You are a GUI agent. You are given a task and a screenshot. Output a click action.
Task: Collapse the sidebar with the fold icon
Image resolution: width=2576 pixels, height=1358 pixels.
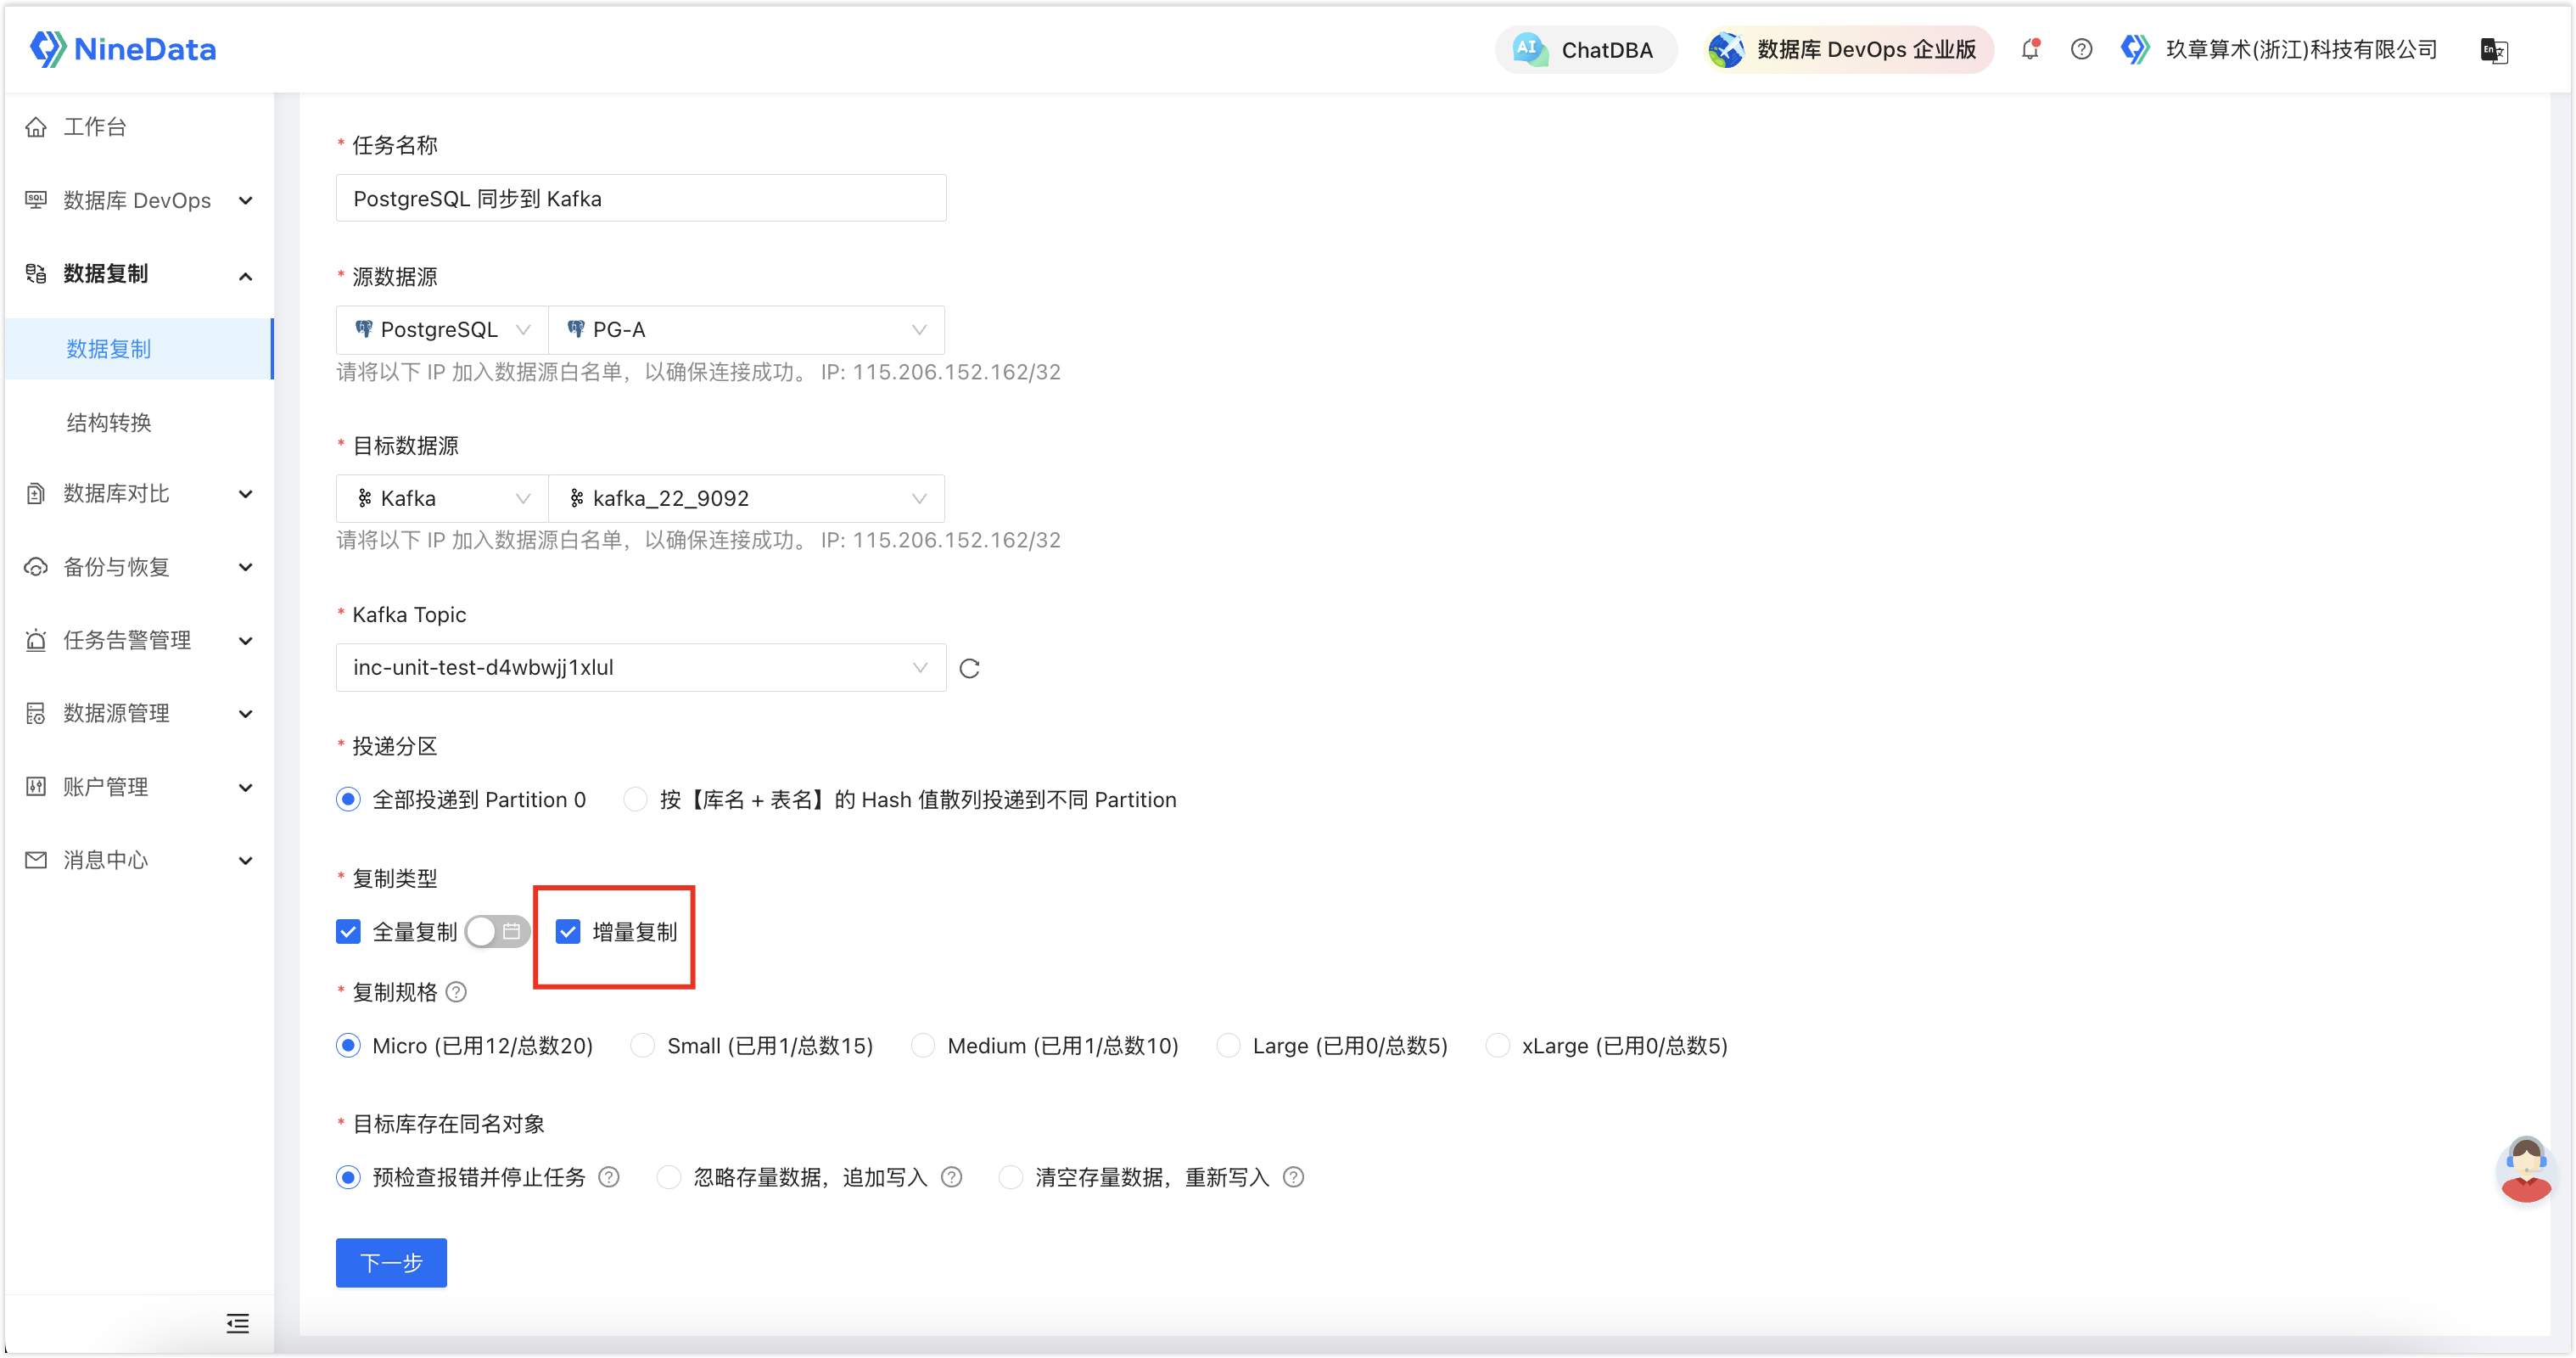click(x=237, y=1323)
